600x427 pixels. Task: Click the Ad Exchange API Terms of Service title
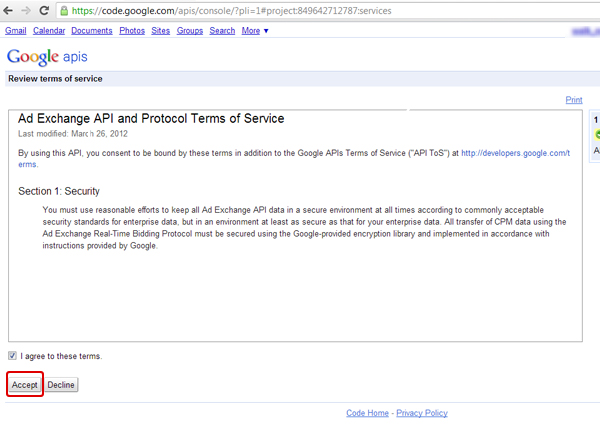(151, 119)
